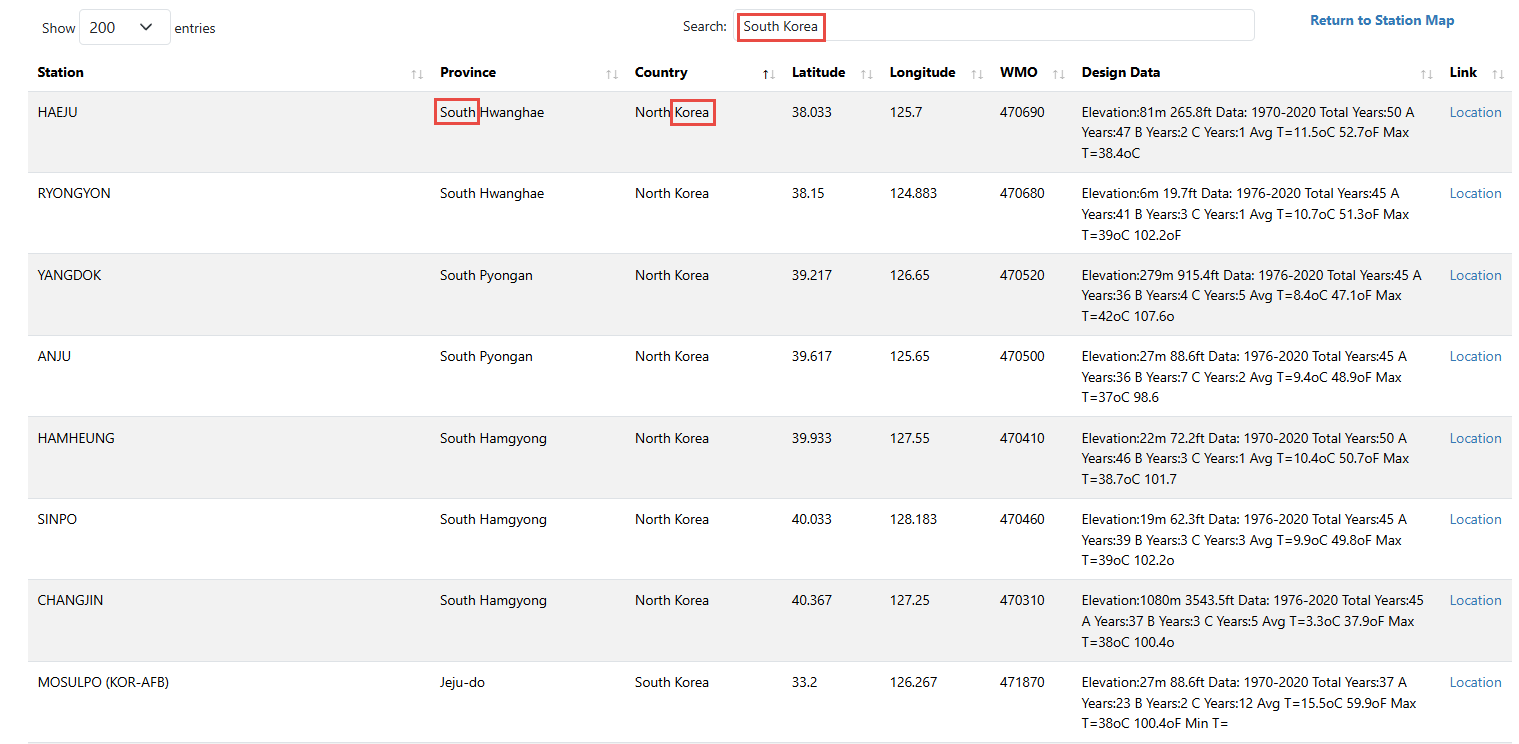Viewport: 1519px width, 744px height.
Task: Click sort arrows in Latitude column header
Action: [x=866, y=74]
